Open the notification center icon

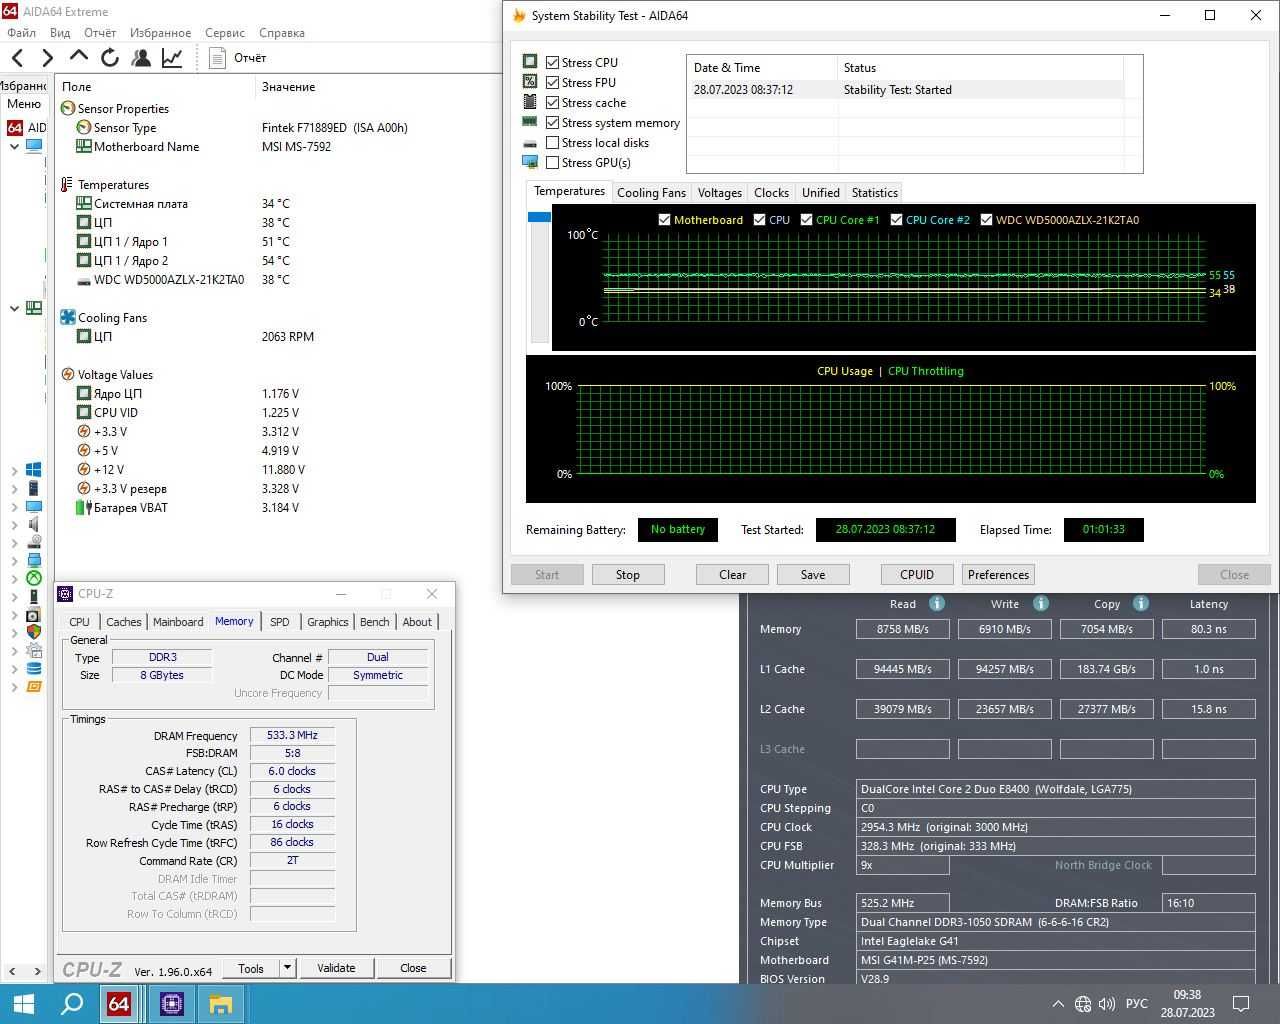click(x=1241, y=1004)
